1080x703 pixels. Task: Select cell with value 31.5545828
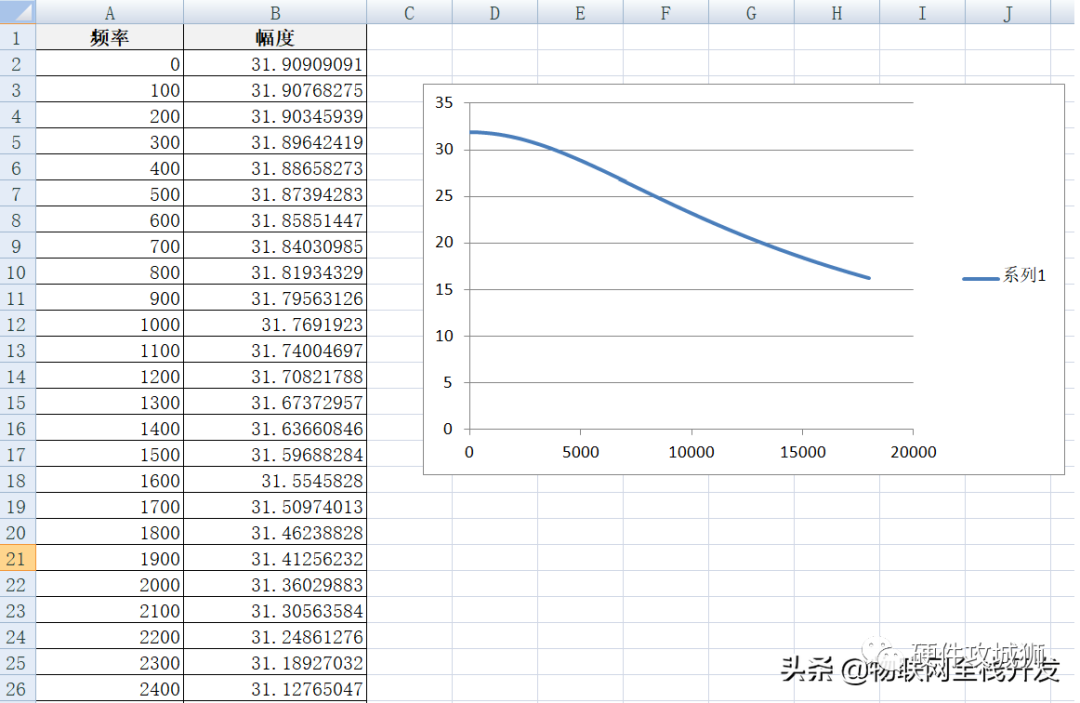(275, 481)
